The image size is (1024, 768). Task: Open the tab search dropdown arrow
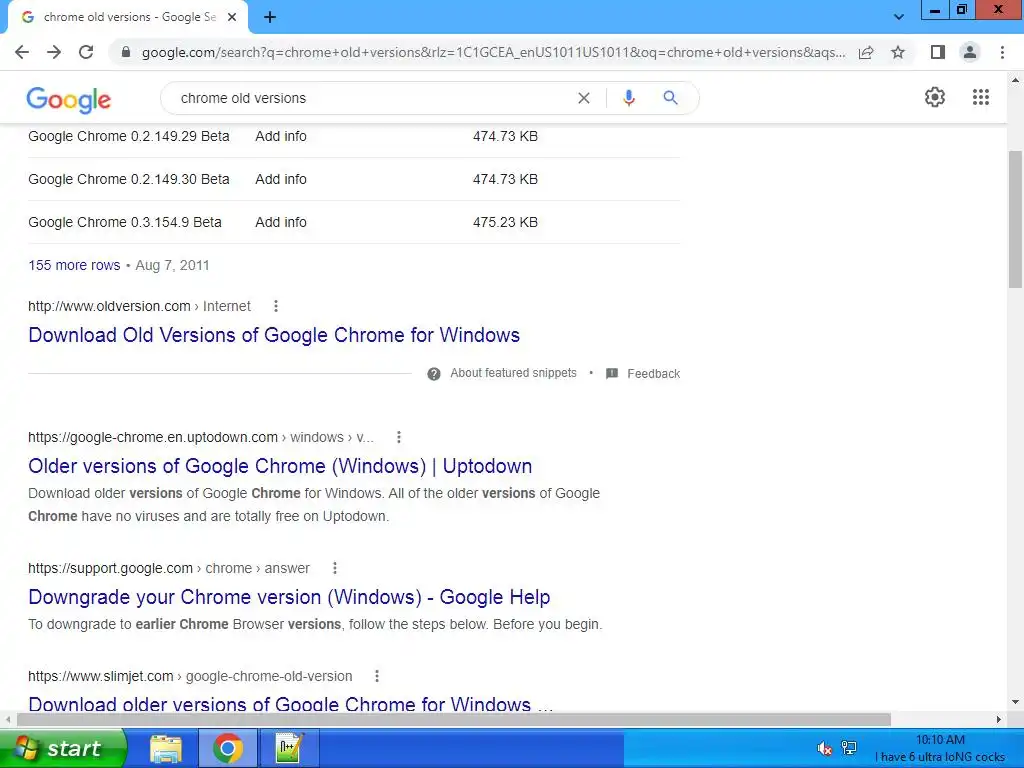coord(899,17)
